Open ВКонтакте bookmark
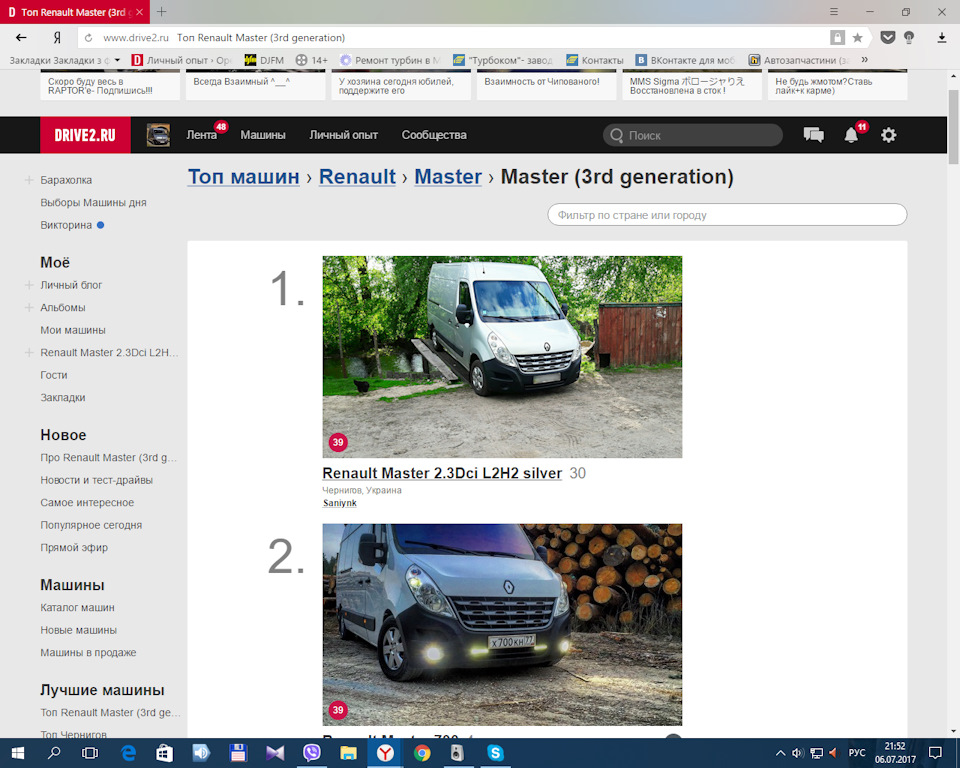960x768 pixels. coord(685,60)
